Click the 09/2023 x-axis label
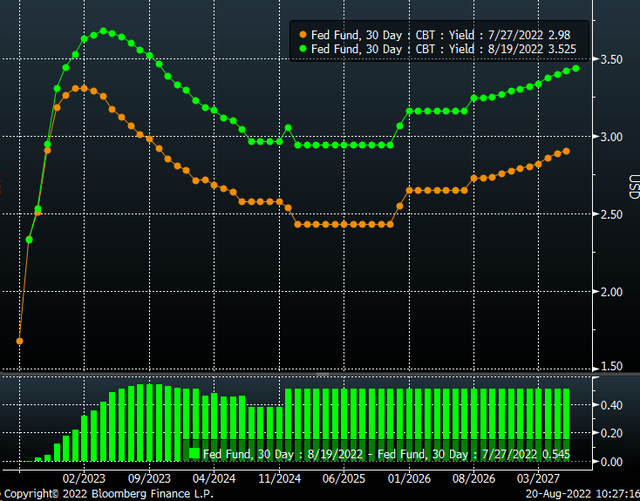This screenshot has width=640, height=501. (149, 478)
